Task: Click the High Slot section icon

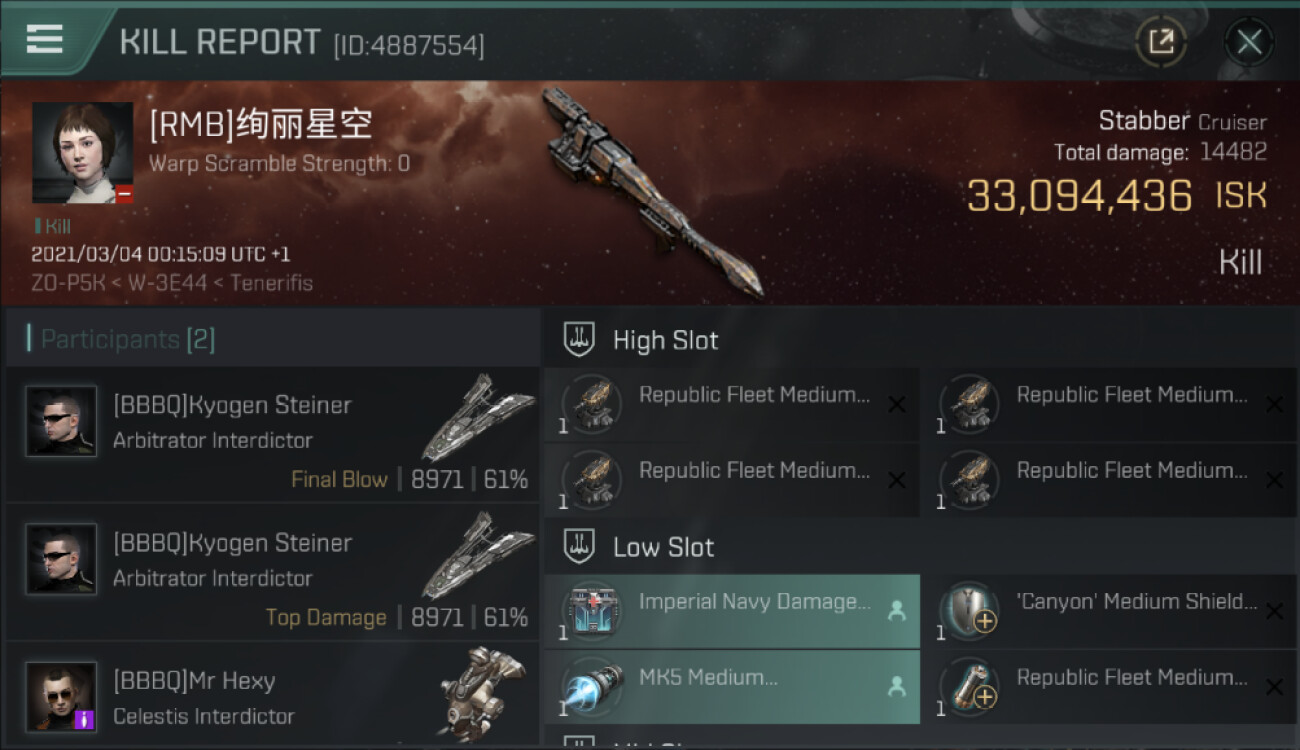Action: (x=579, y=340)
